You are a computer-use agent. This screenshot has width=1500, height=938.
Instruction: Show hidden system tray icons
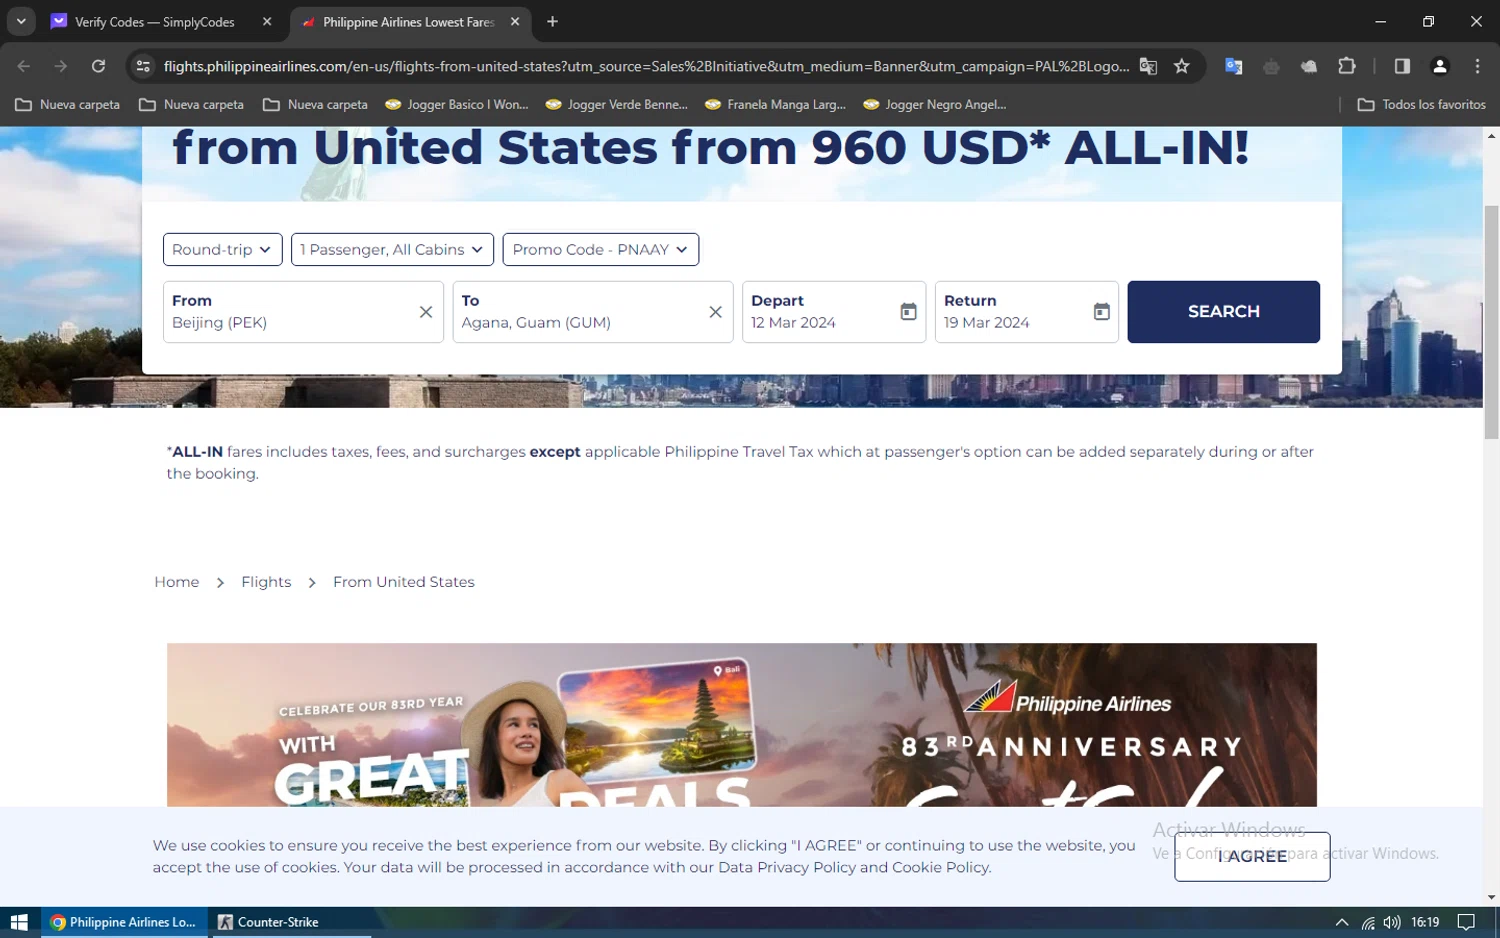tap(1342, 922)
